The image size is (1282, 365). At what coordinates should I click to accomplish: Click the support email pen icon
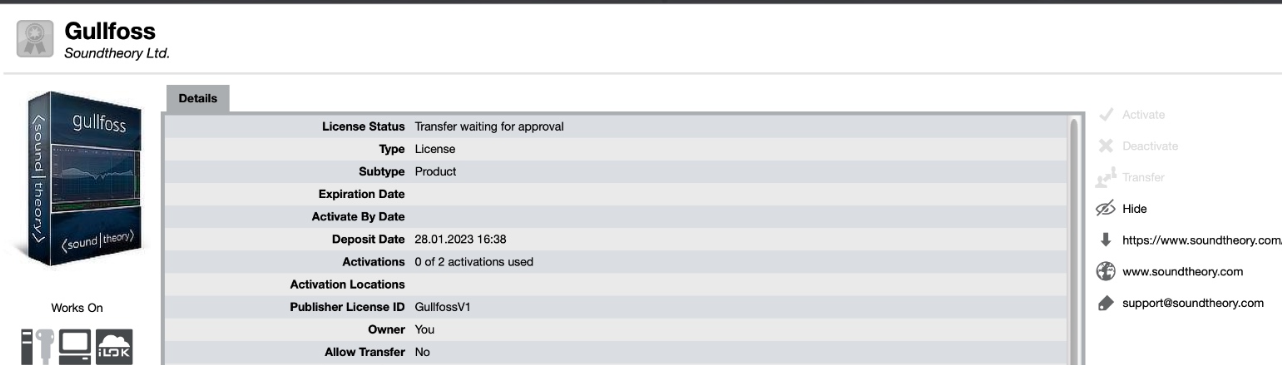click(1107, 303)
